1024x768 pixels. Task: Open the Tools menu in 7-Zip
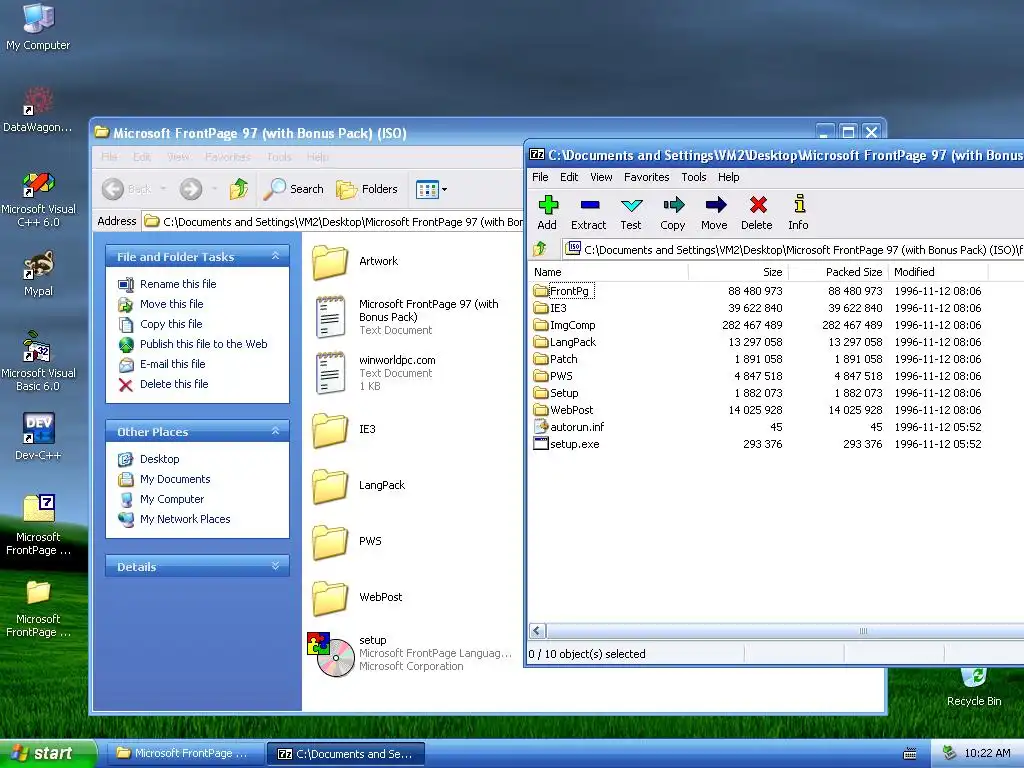[x=694, y=177]
